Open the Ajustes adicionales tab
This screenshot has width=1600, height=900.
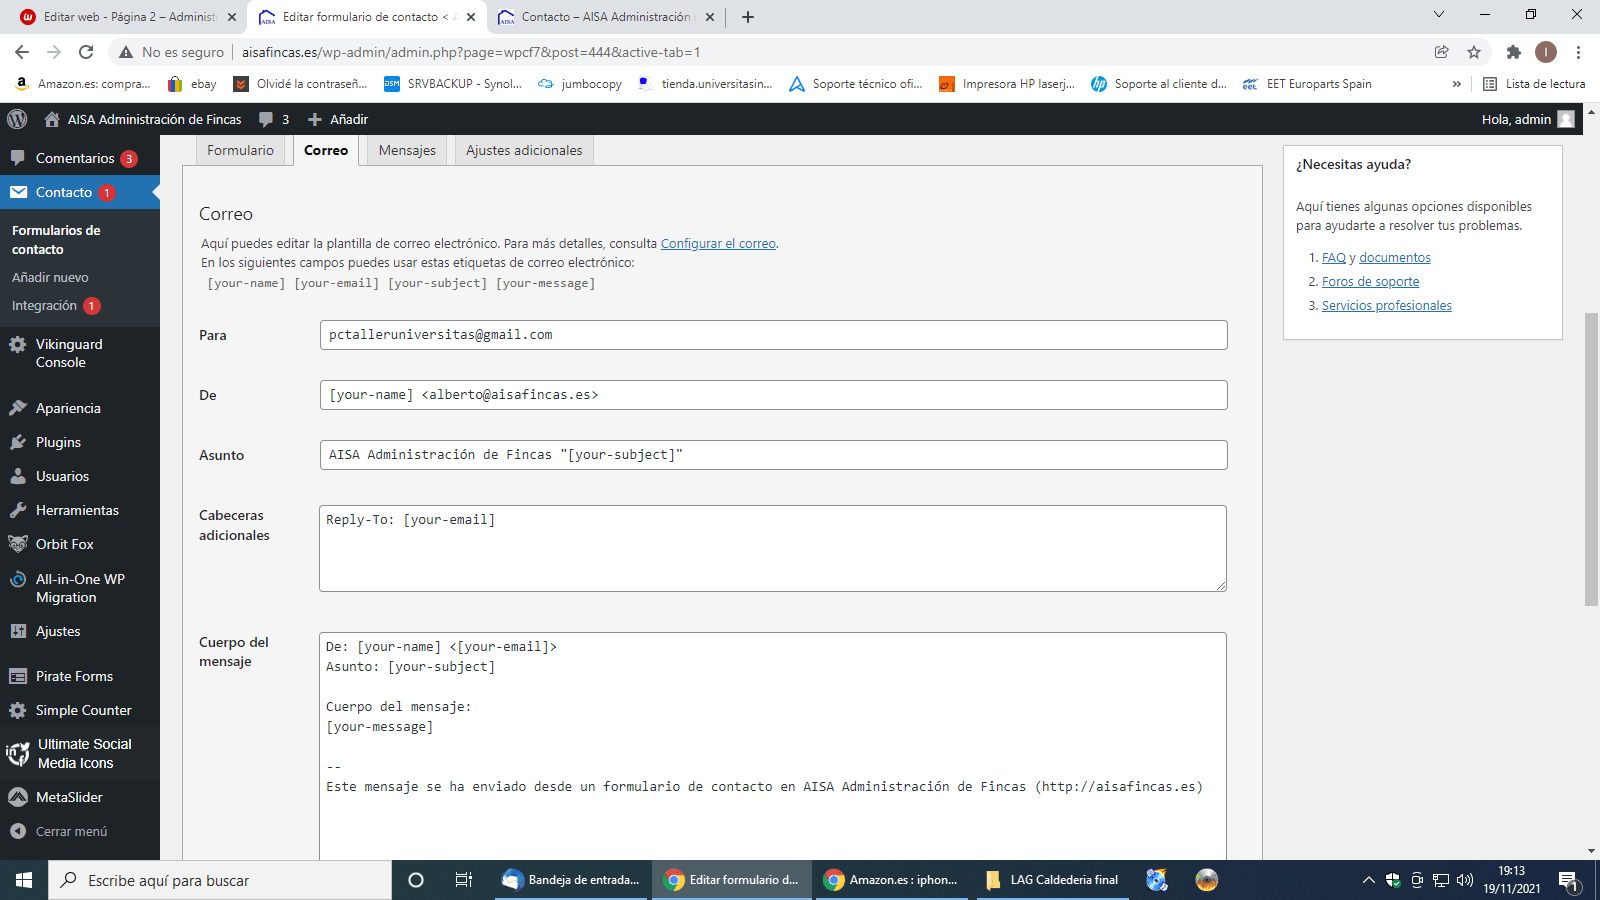[524, 150]
